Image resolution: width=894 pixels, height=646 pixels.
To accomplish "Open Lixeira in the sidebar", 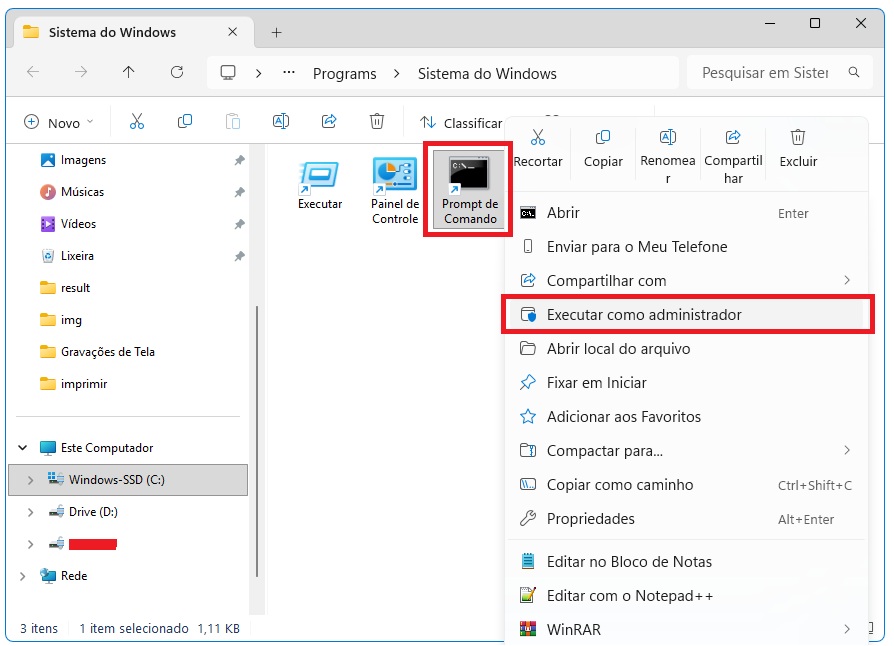I will [78, 256].
